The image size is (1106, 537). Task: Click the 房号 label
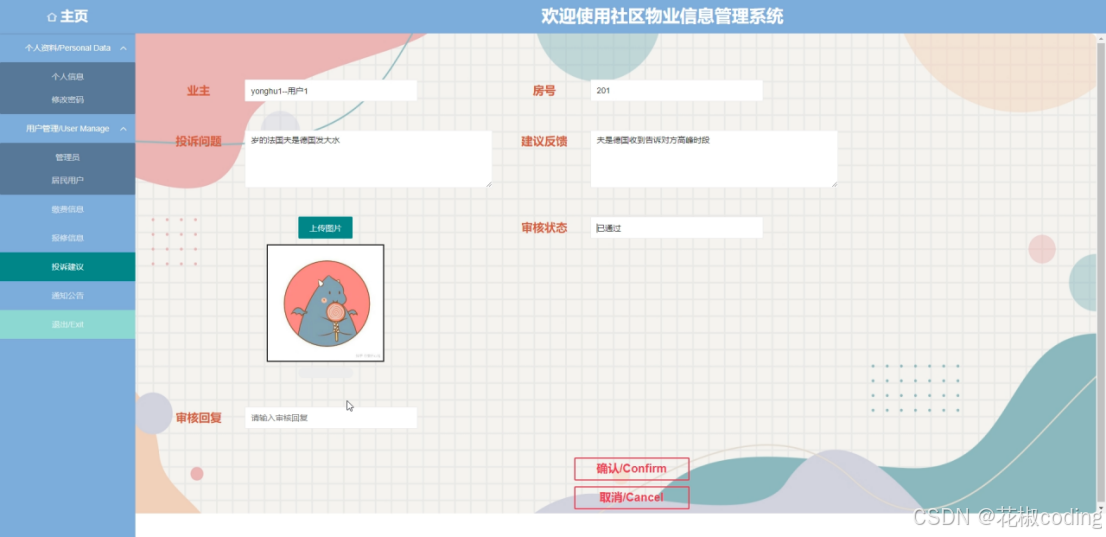point(544,90)
